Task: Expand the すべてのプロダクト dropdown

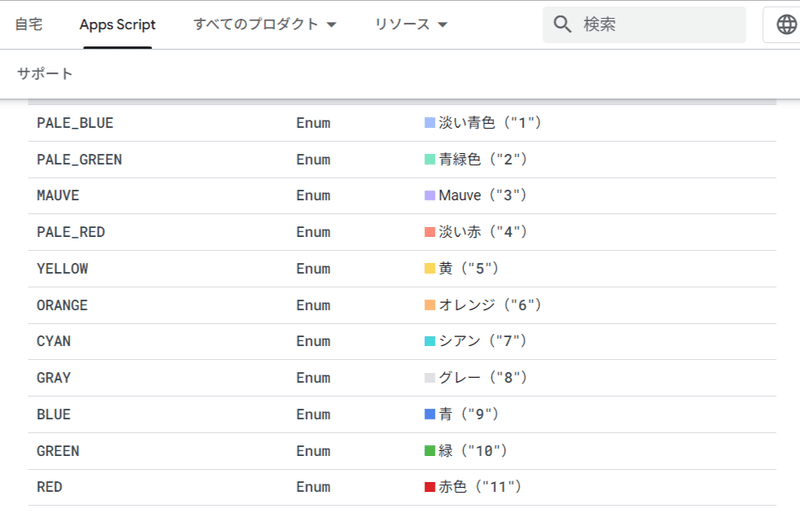Action: point(264,25)
